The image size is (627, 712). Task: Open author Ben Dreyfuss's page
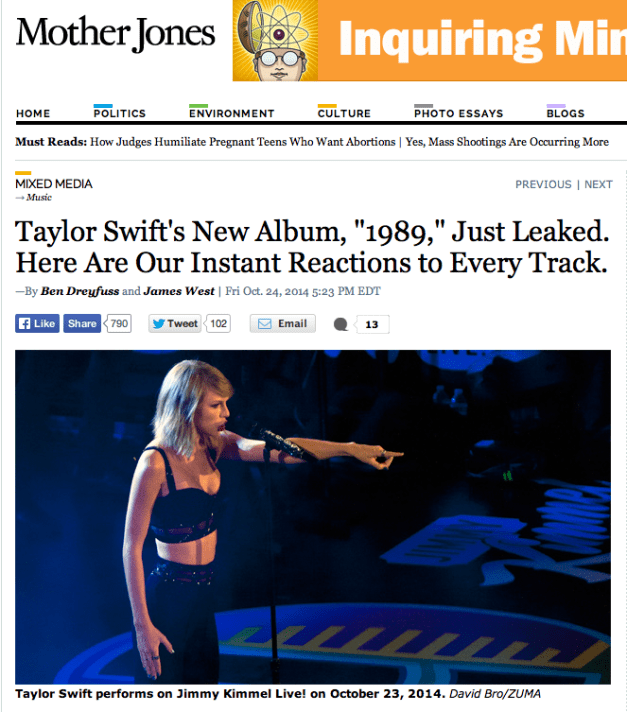pos(80,291)
